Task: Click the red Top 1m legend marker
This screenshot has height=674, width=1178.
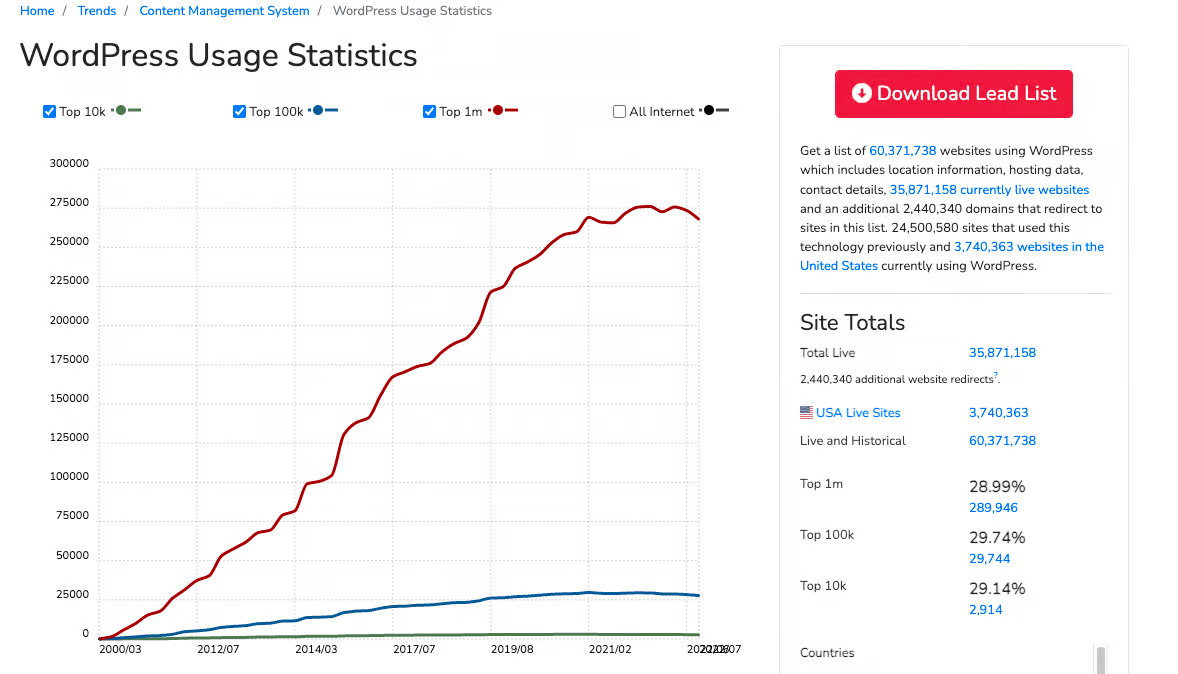Action: pos(503,110)
